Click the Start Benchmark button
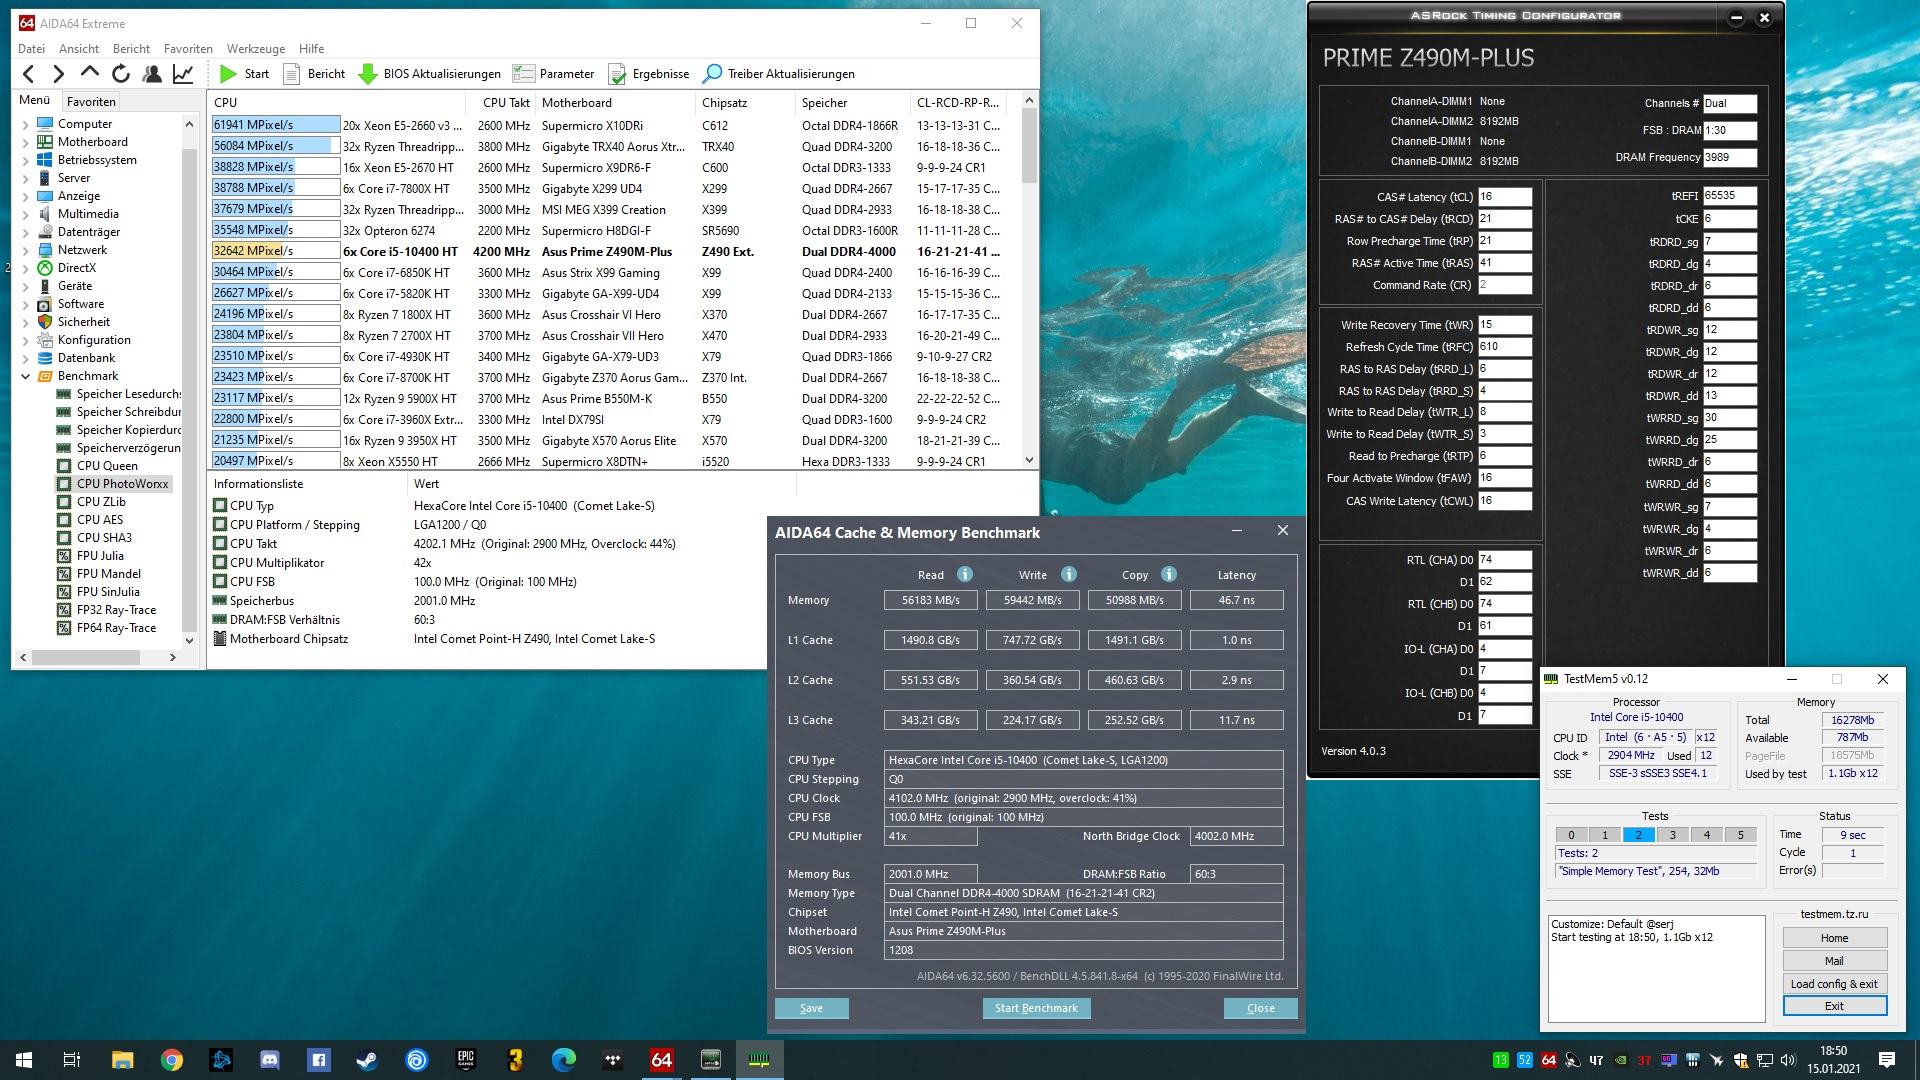The height and width of the screenshot is (1080, 1920). tap(1036, 1008)
